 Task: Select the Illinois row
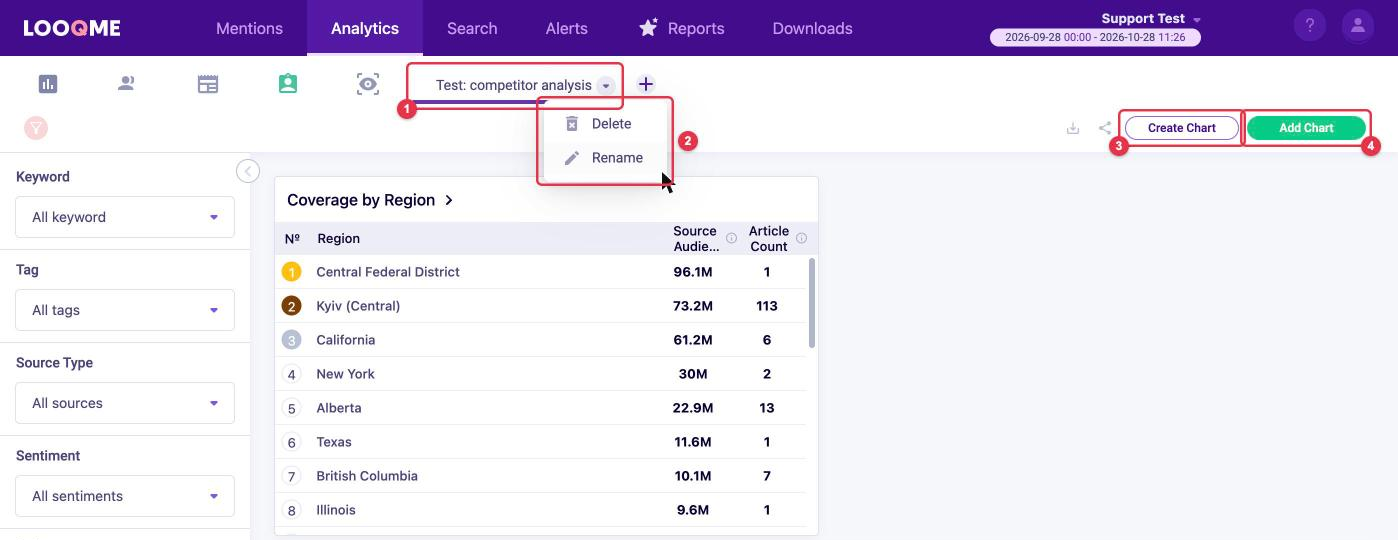(540, 510)
